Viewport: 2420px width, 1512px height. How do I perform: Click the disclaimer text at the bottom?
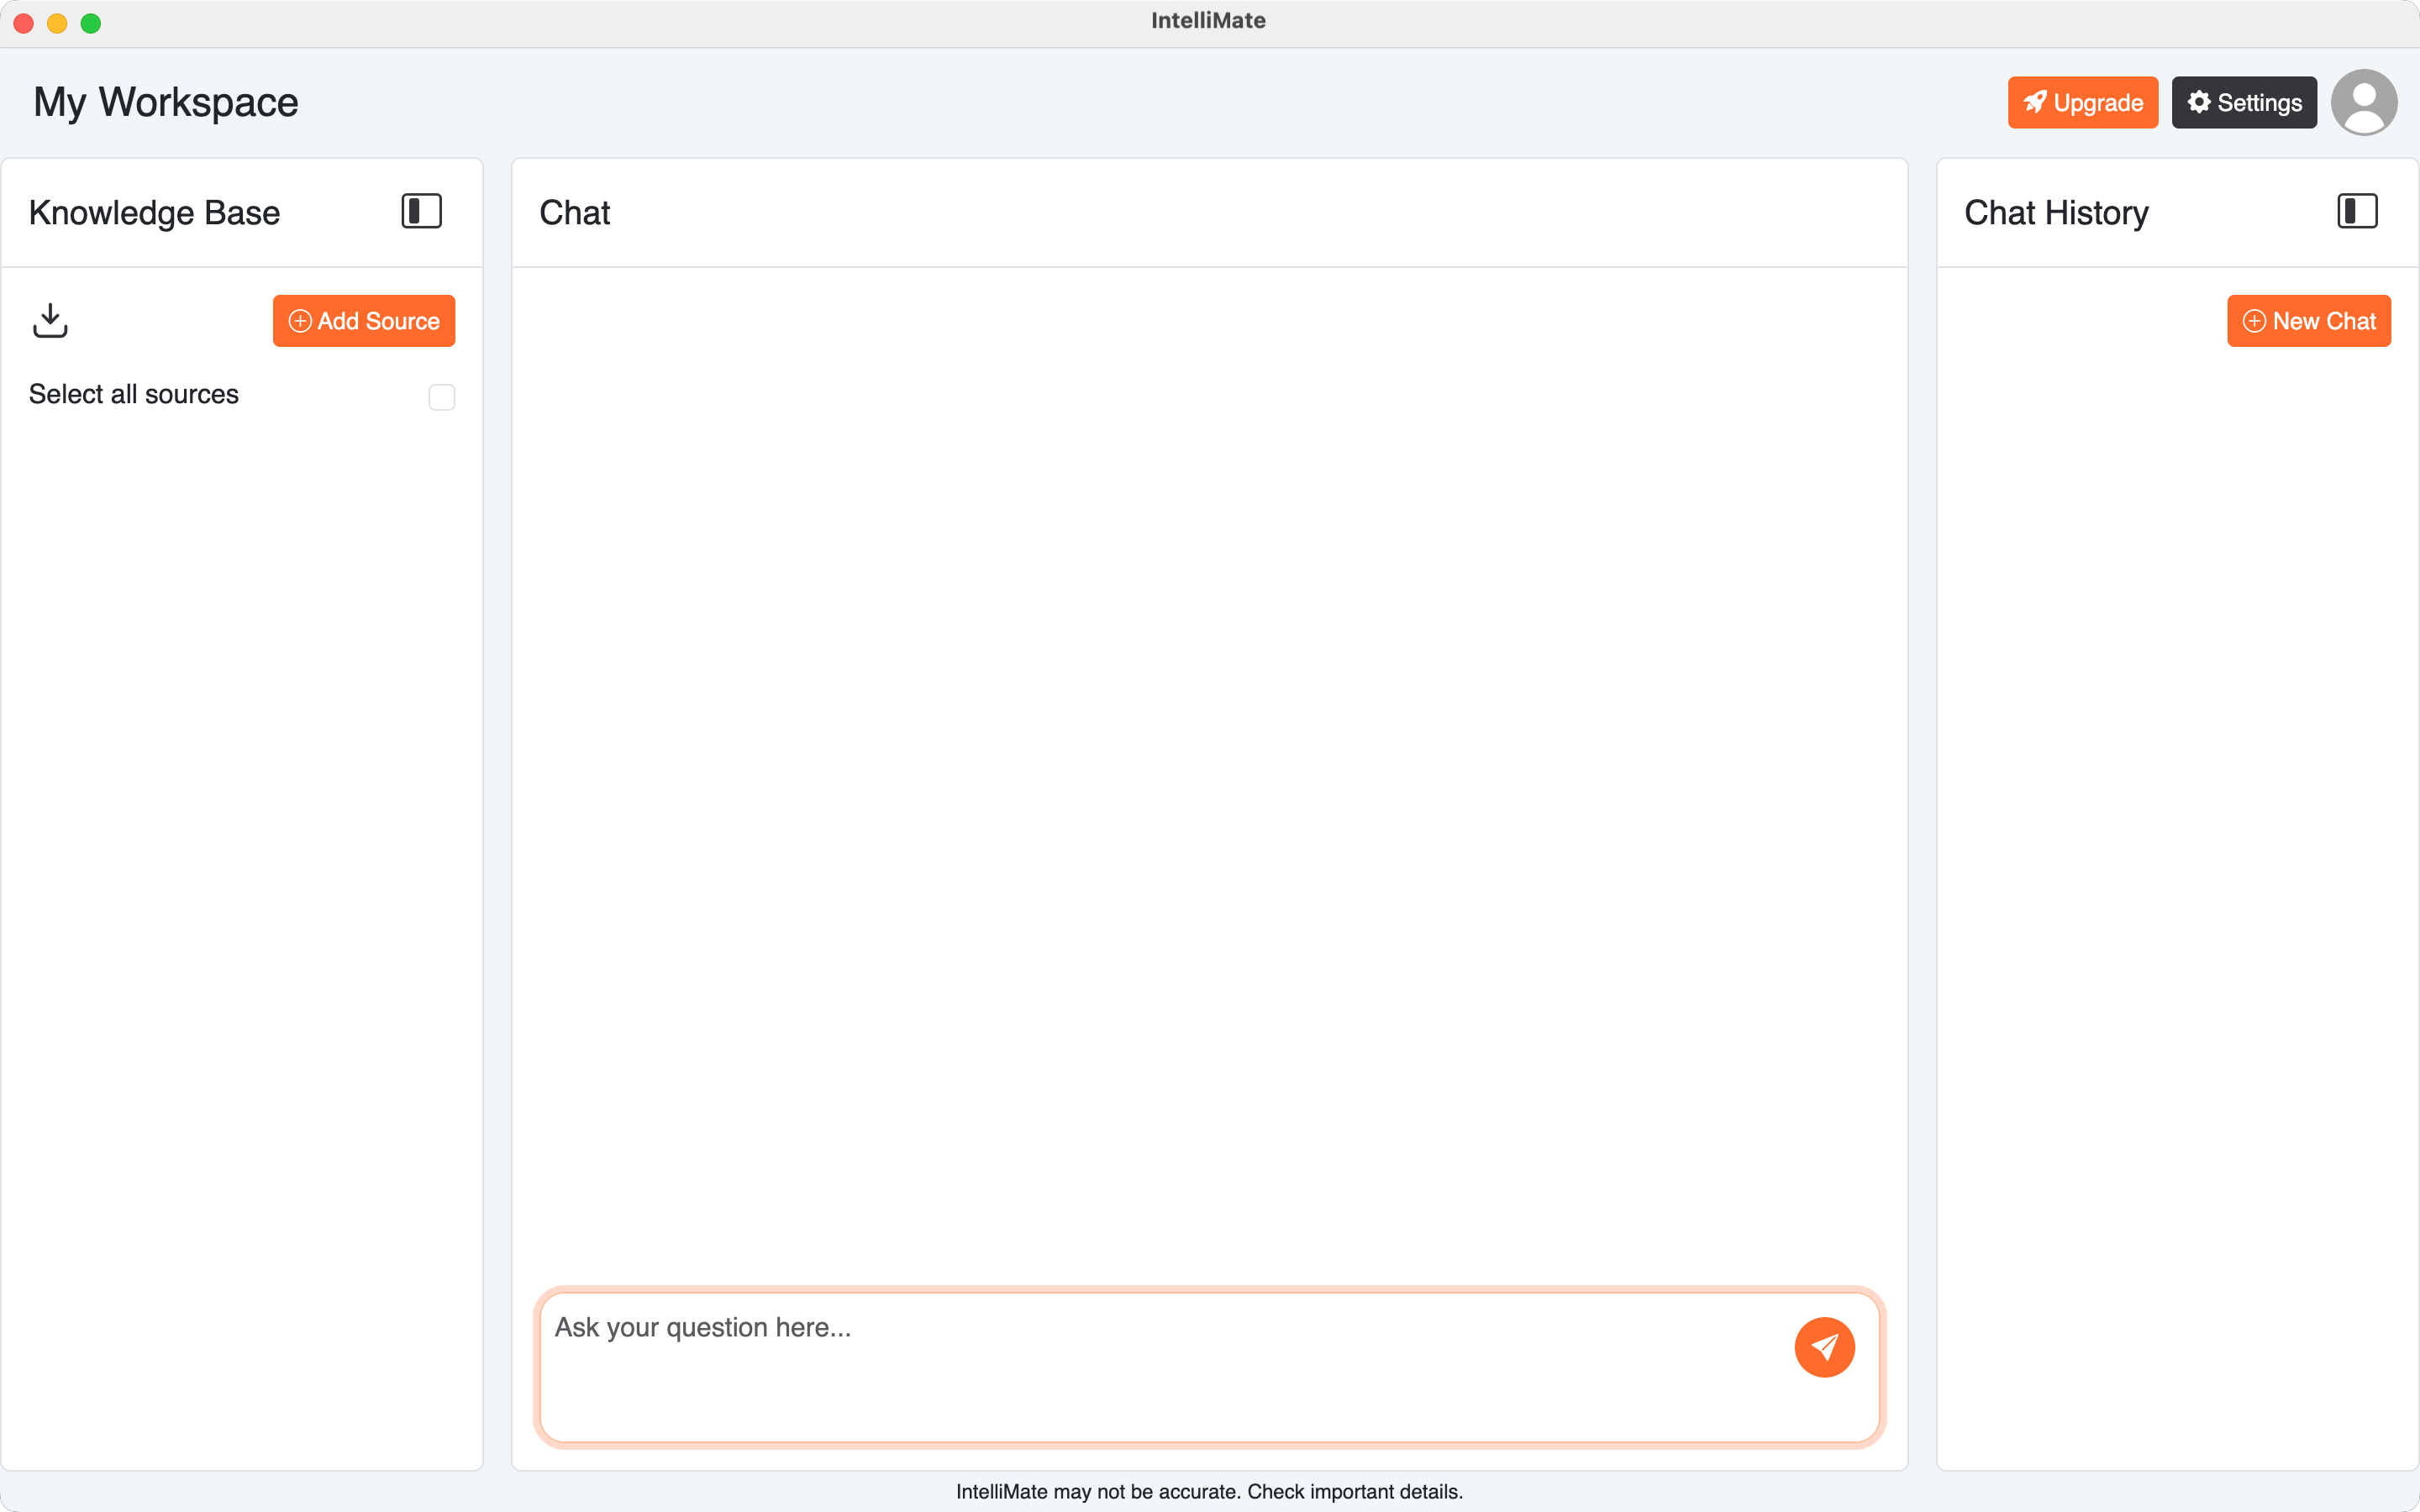pos(1209,1491)
